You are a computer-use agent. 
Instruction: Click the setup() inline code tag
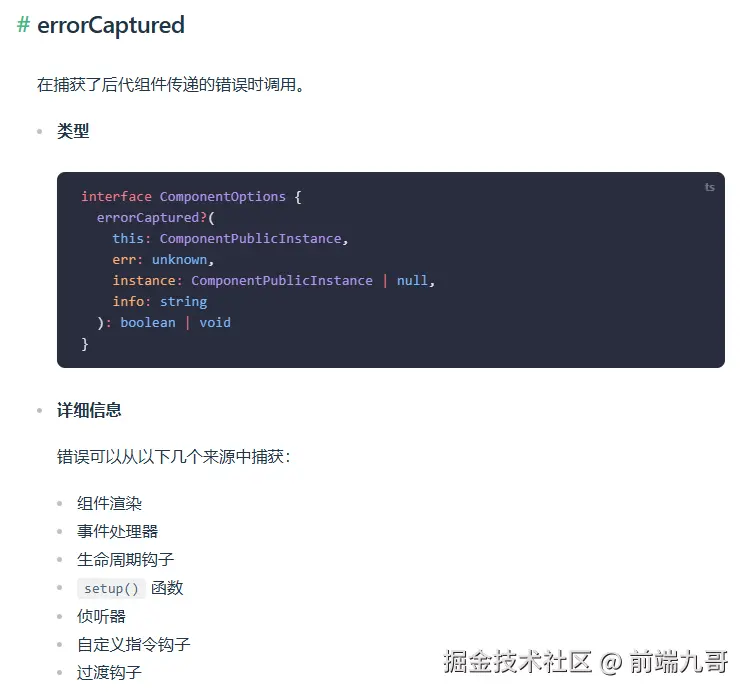point(111,589)
